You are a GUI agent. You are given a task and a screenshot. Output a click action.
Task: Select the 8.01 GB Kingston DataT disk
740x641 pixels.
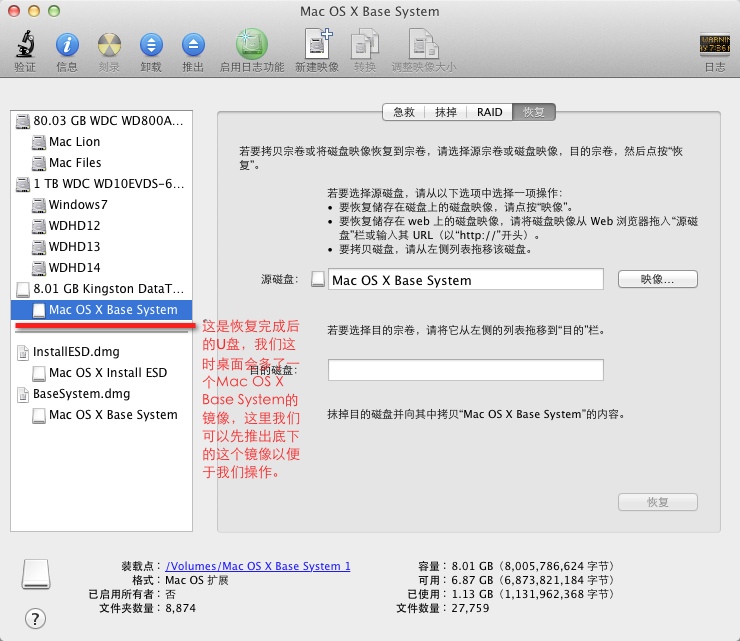101,289
